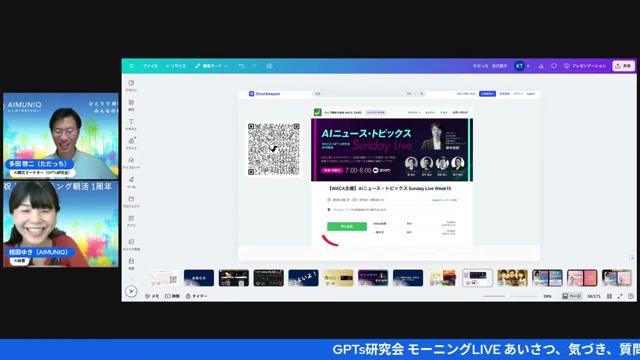Toggle the ページ thumbnails view button
The image size is (640, 360).
click(x=571, y=296)
